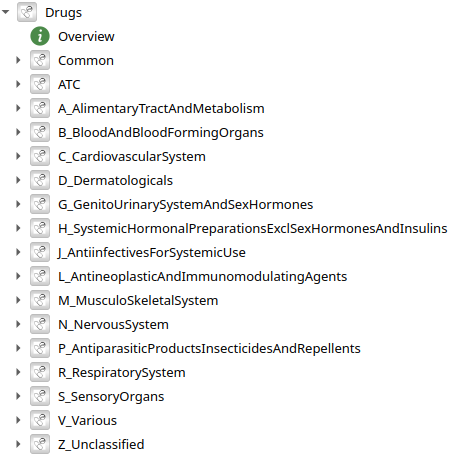Click the Z_Unclassified package icon

coord(40,444)
